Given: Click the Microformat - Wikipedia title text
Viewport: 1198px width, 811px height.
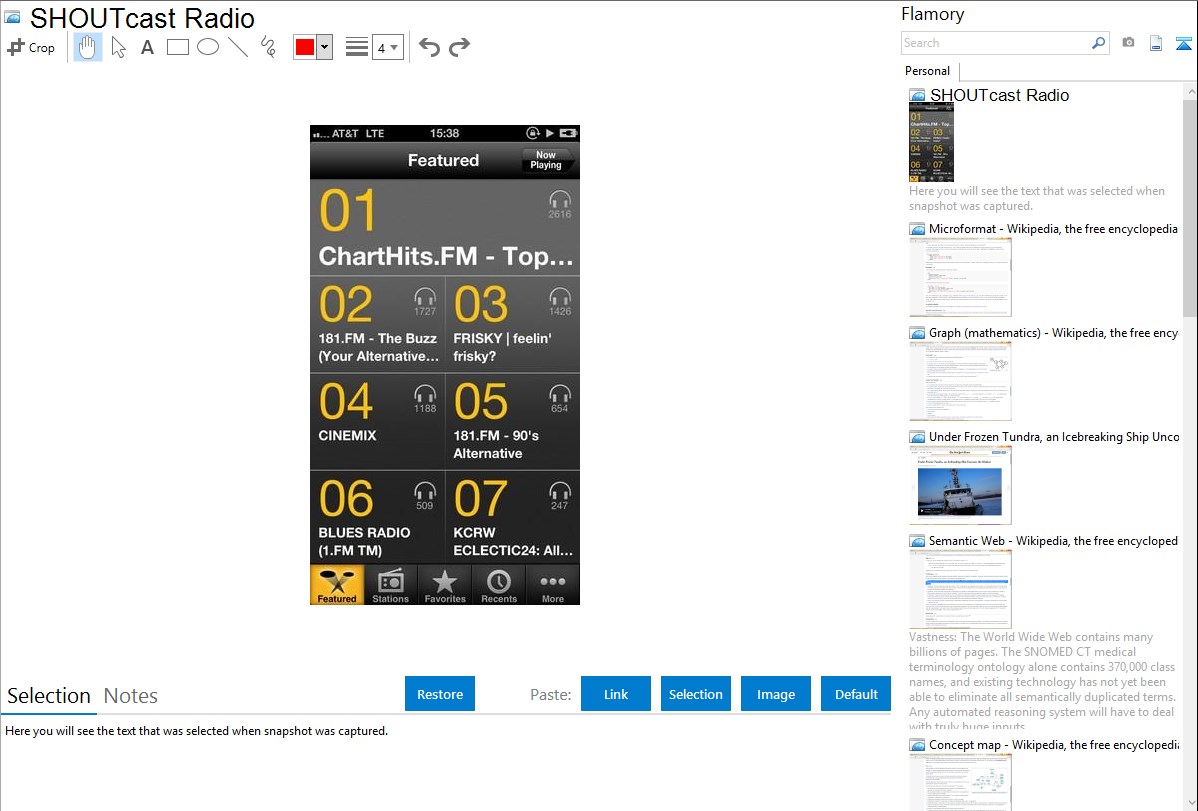Looking at the screenshot, I should tap(1053, 229).
